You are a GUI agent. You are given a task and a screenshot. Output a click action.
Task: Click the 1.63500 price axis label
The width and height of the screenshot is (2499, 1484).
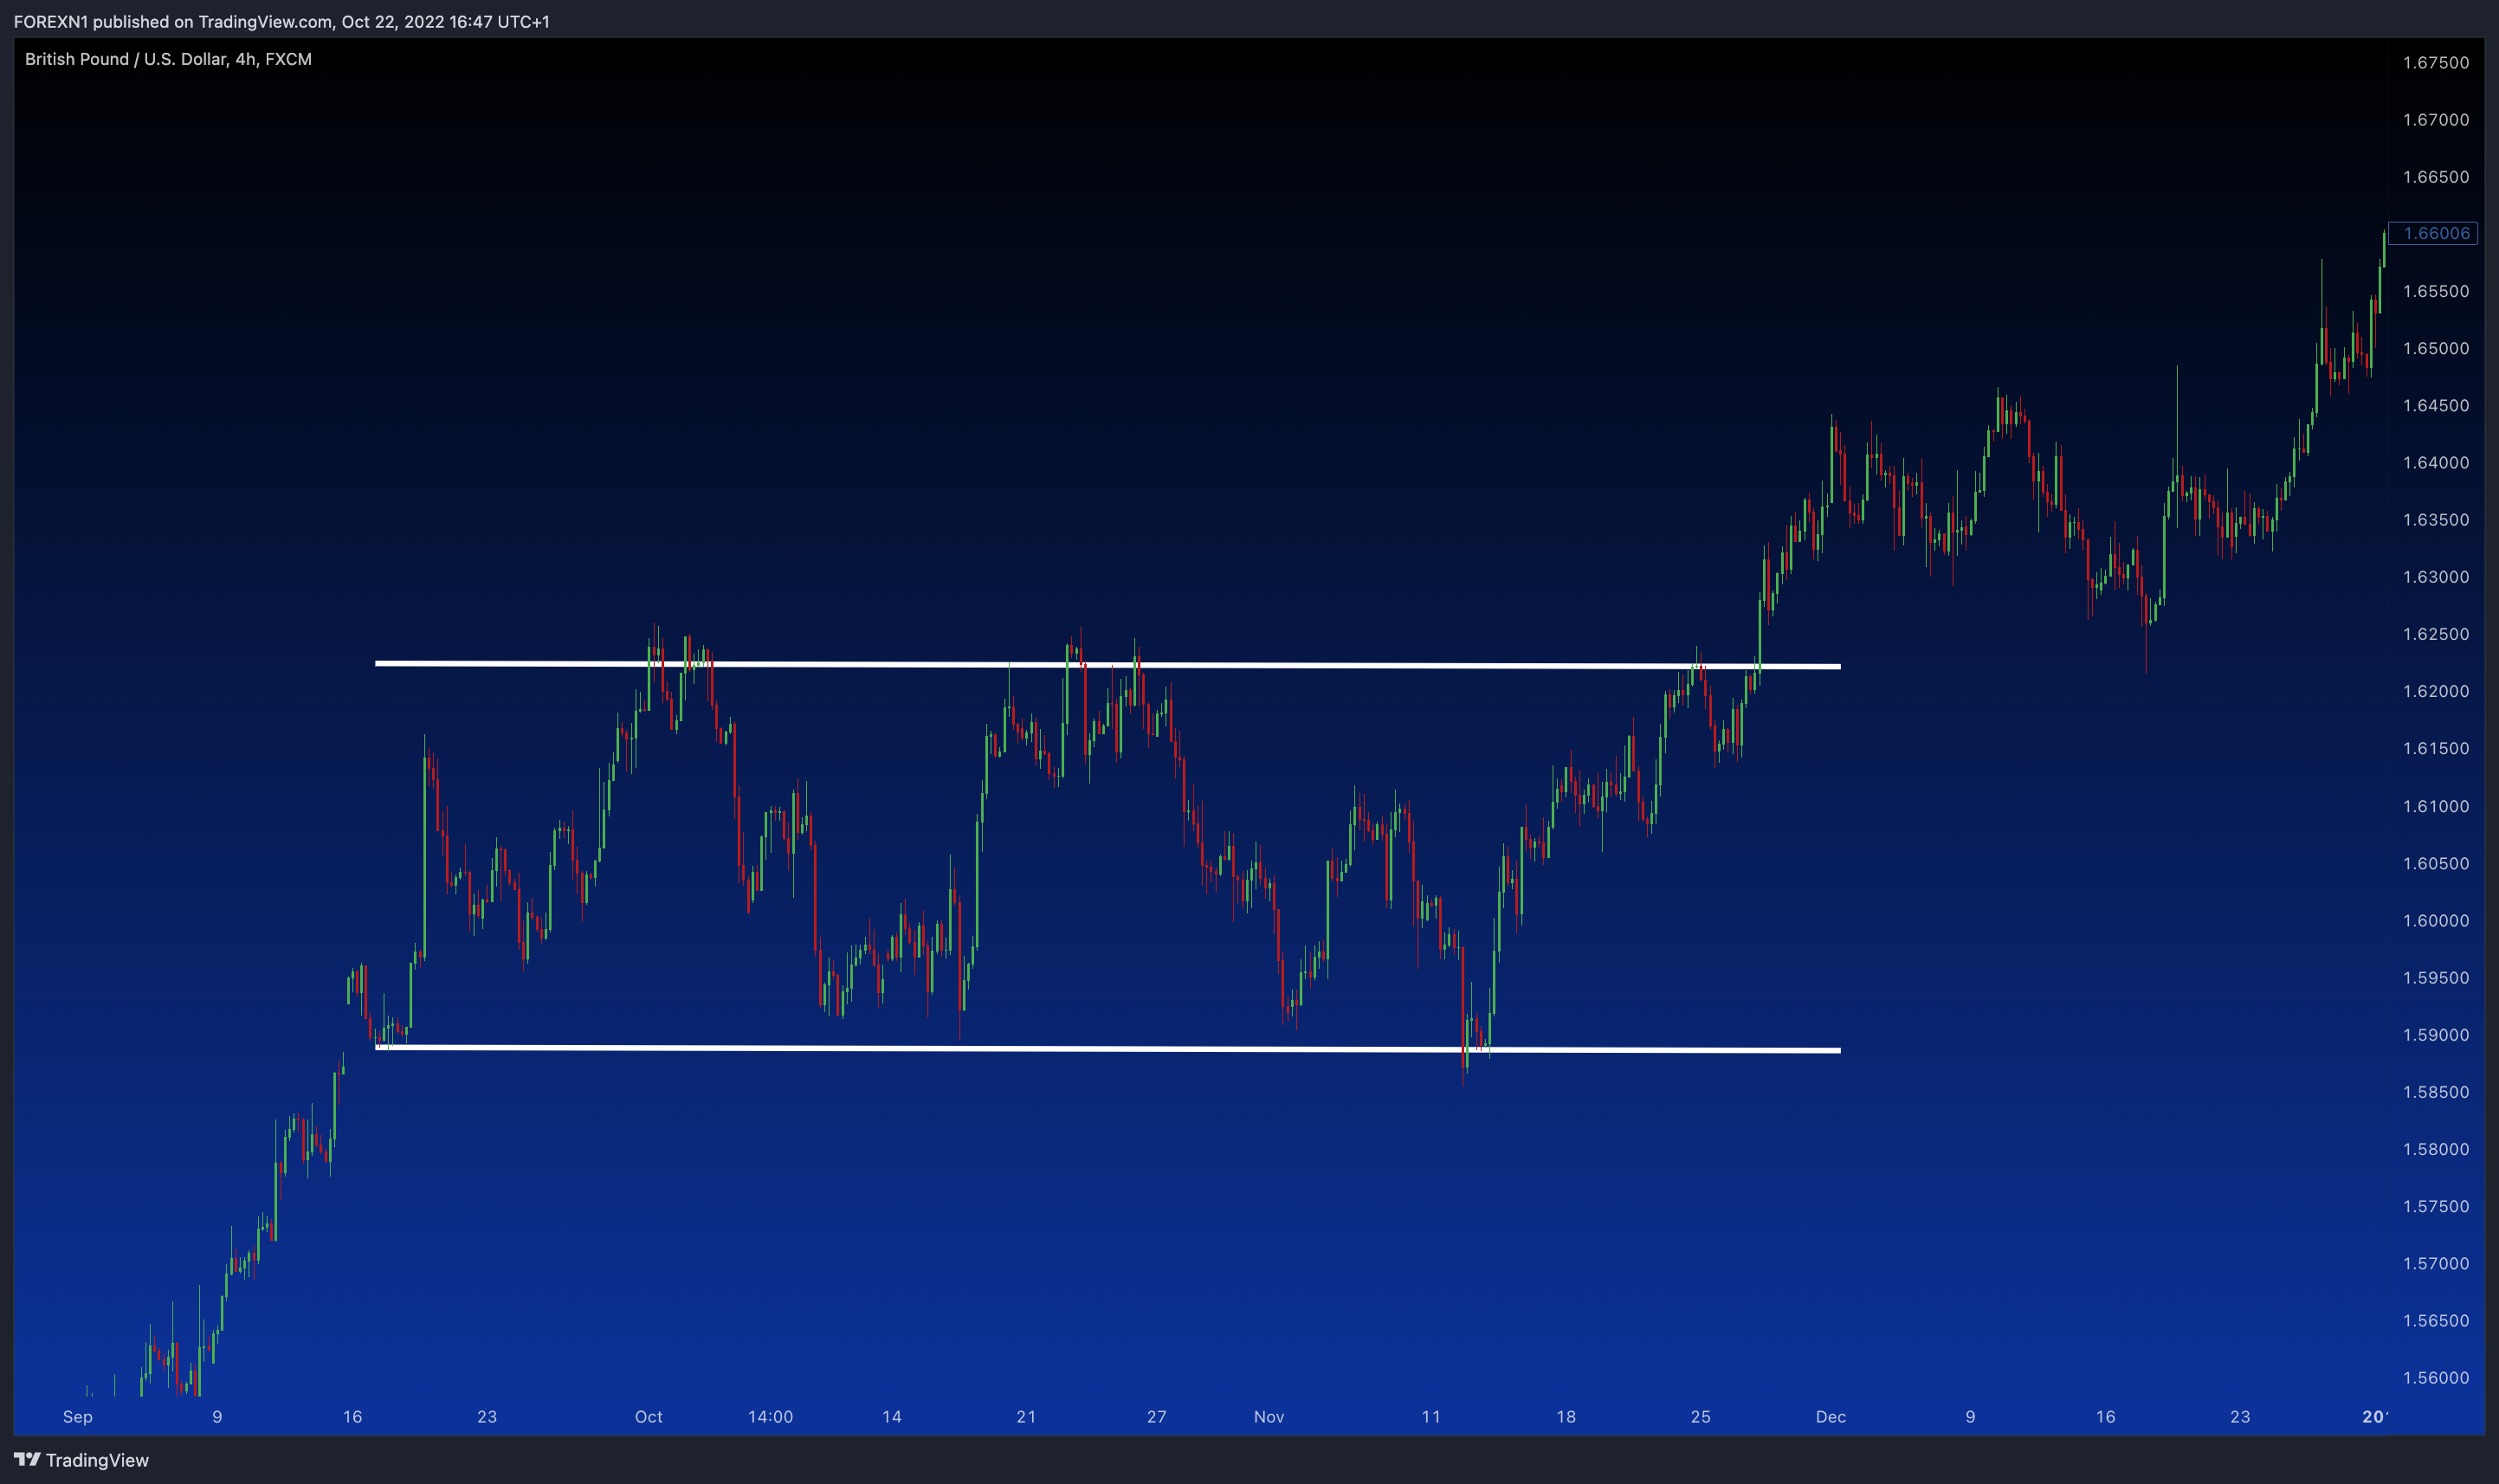coord(2435,519)
